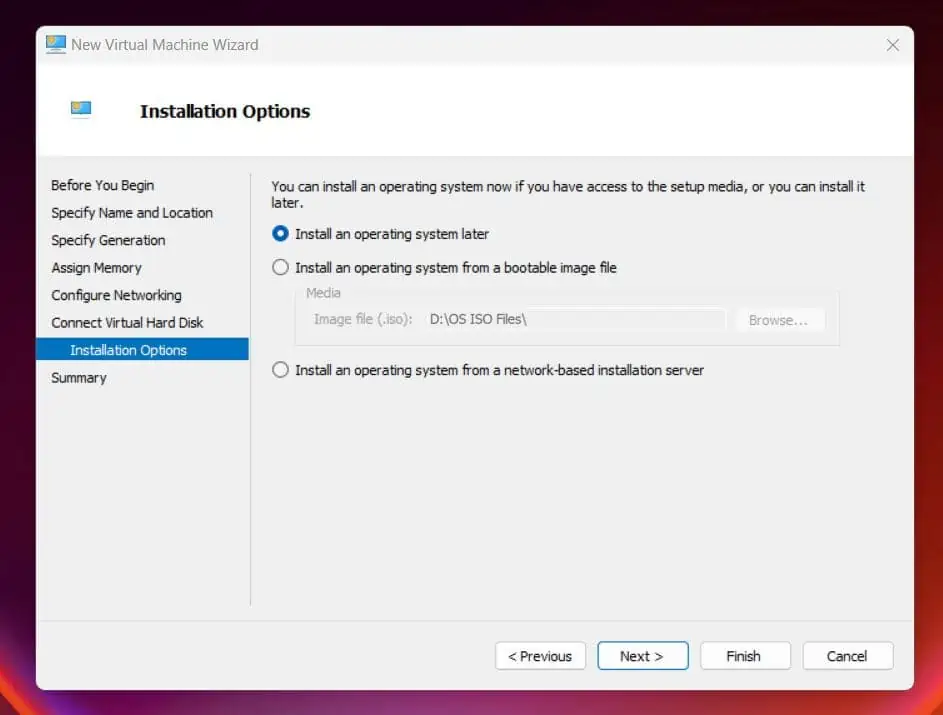Click the Next button

(642, 656)
